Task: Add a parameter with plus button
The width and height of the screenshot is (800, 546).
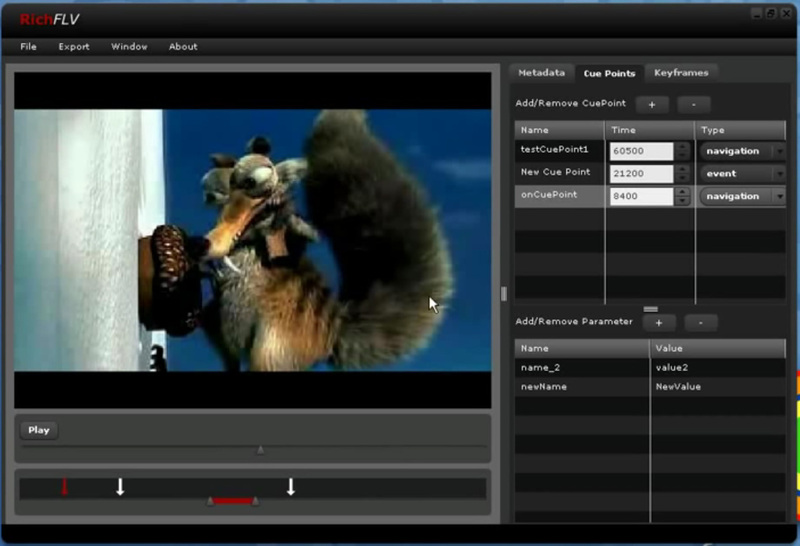Action: click(659, 322)
